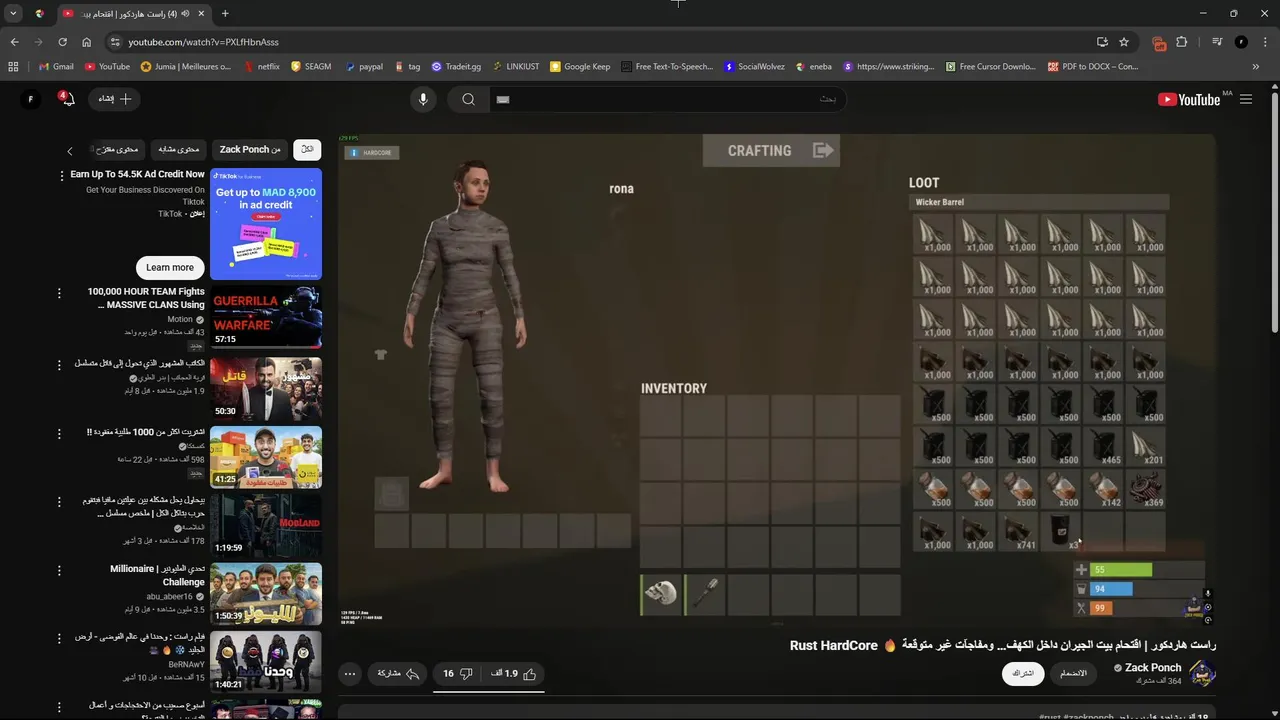Screen dimensions: 1280x720
Task: Close the current YouTube tab
Action: (x=201, y=14)
